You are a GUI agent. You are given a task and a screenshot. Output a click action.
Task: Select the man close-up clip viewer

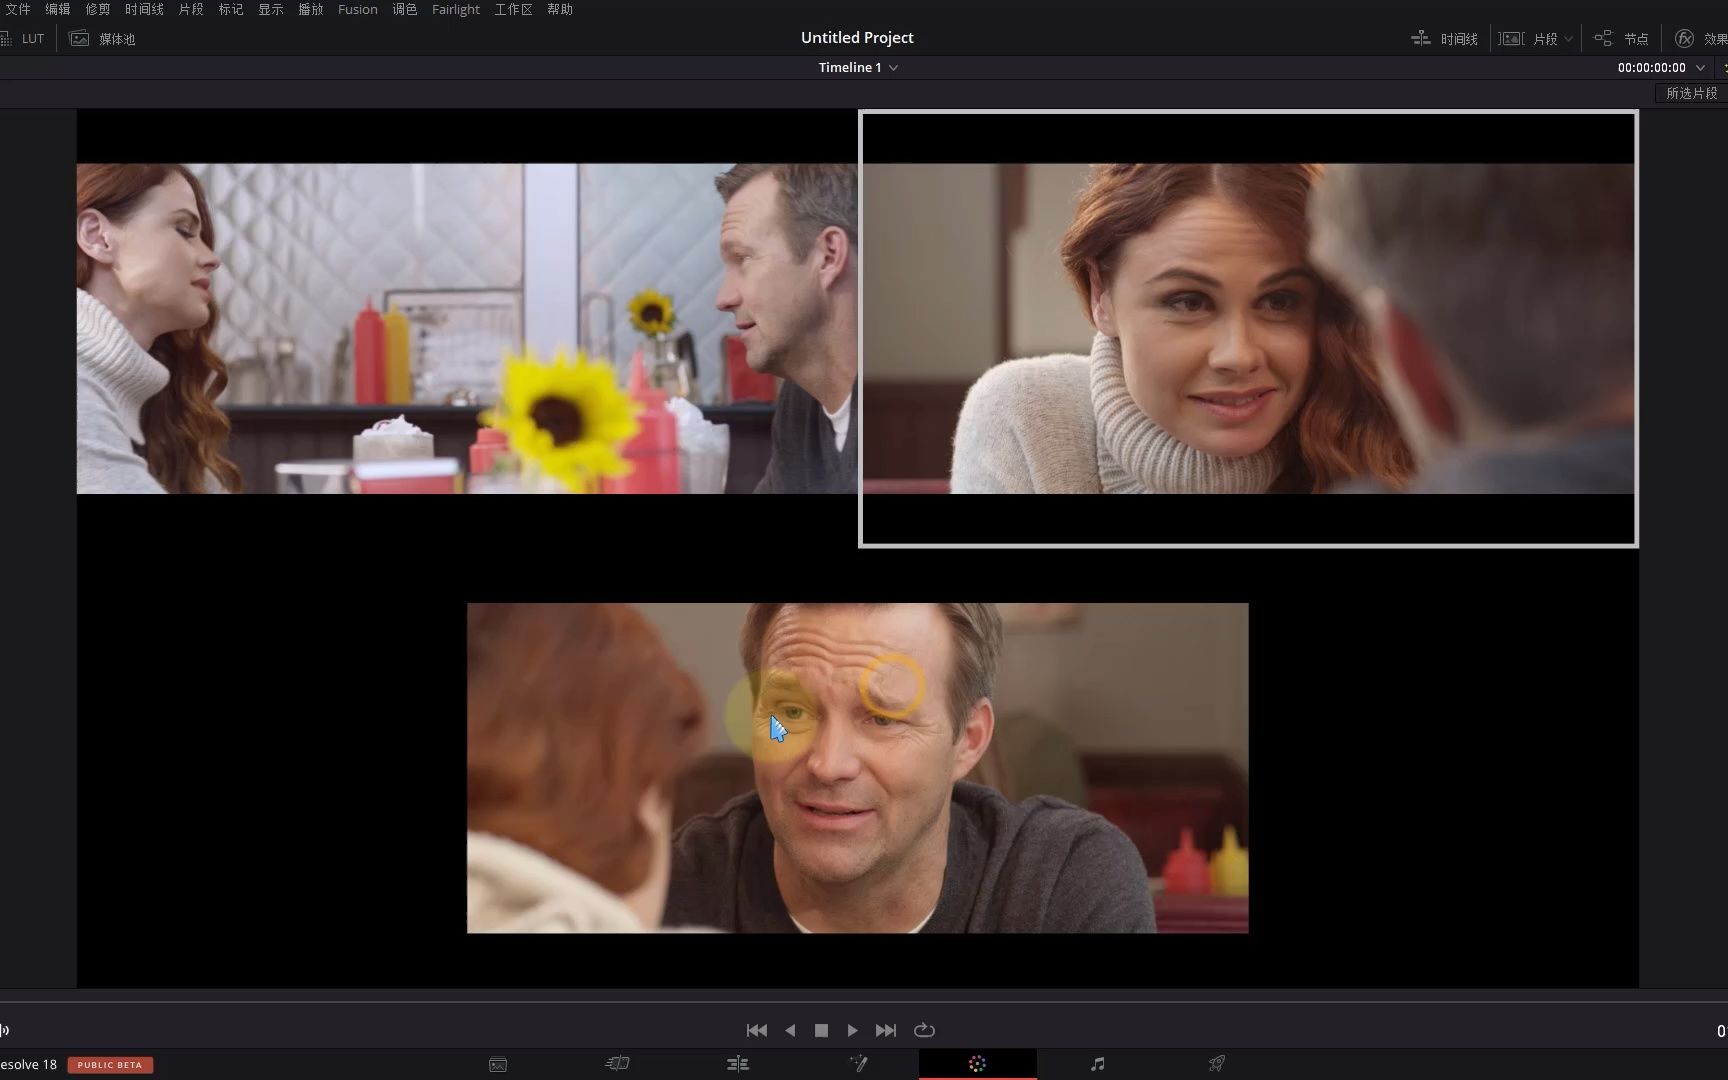(x=857, y=768)
